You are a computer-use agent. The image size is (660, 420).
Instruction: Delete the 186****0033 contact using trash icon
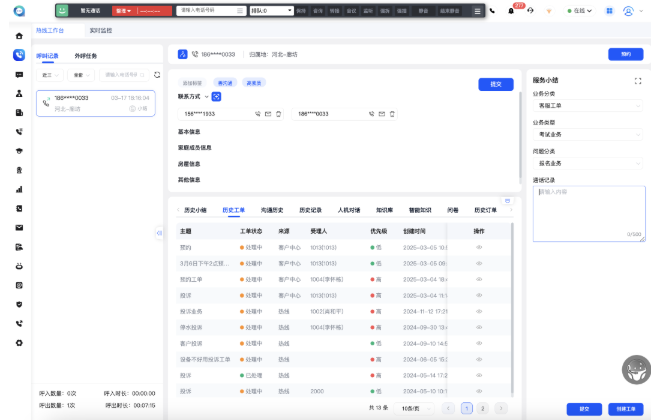pyautogui.click(x=392, y=114)
